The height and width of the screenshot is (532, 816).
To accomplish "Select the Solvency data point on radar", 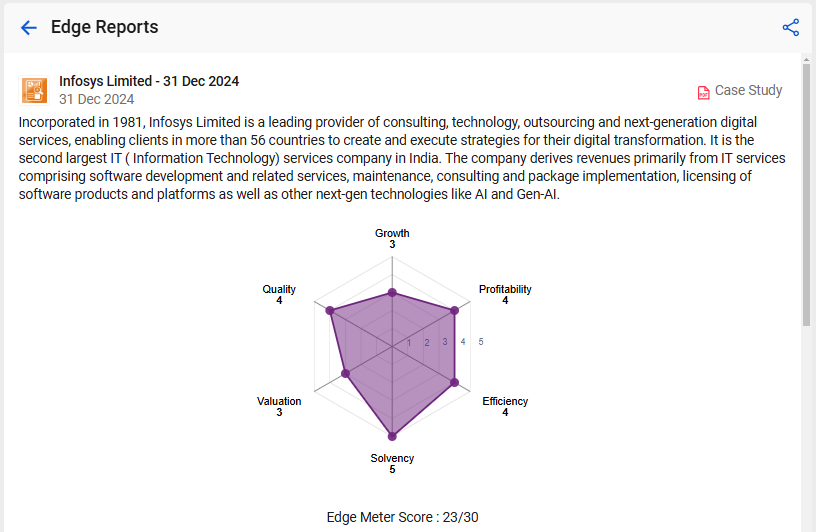I will click(x=392, y=436).
